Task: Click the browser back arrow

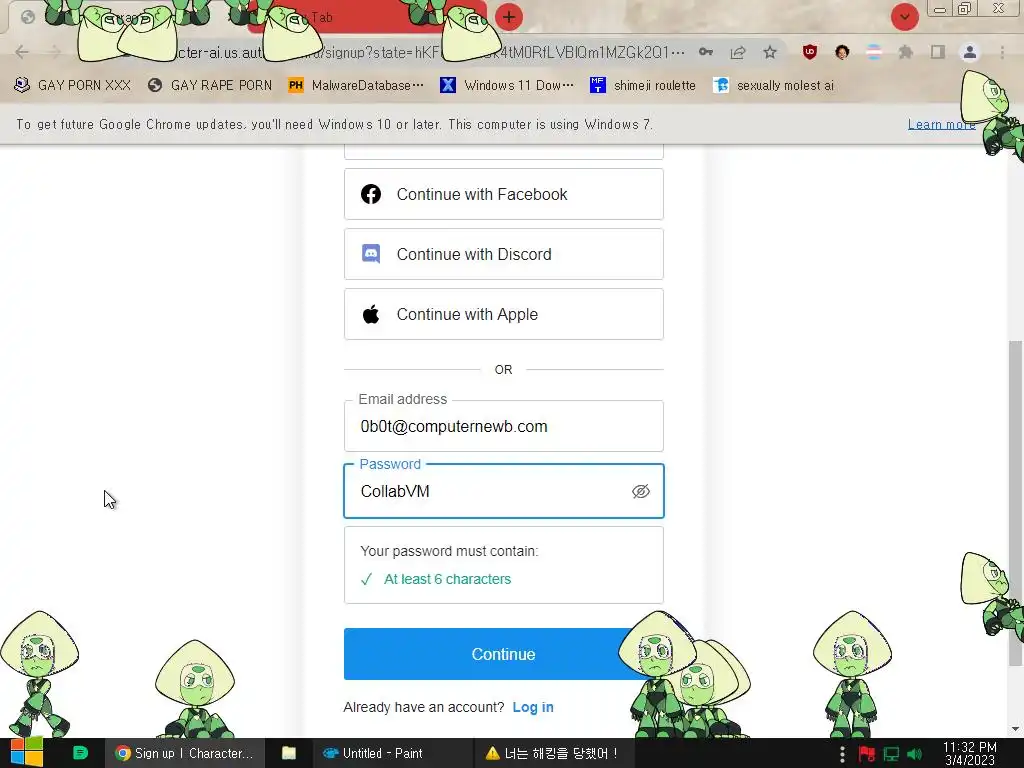Action: 22,52
